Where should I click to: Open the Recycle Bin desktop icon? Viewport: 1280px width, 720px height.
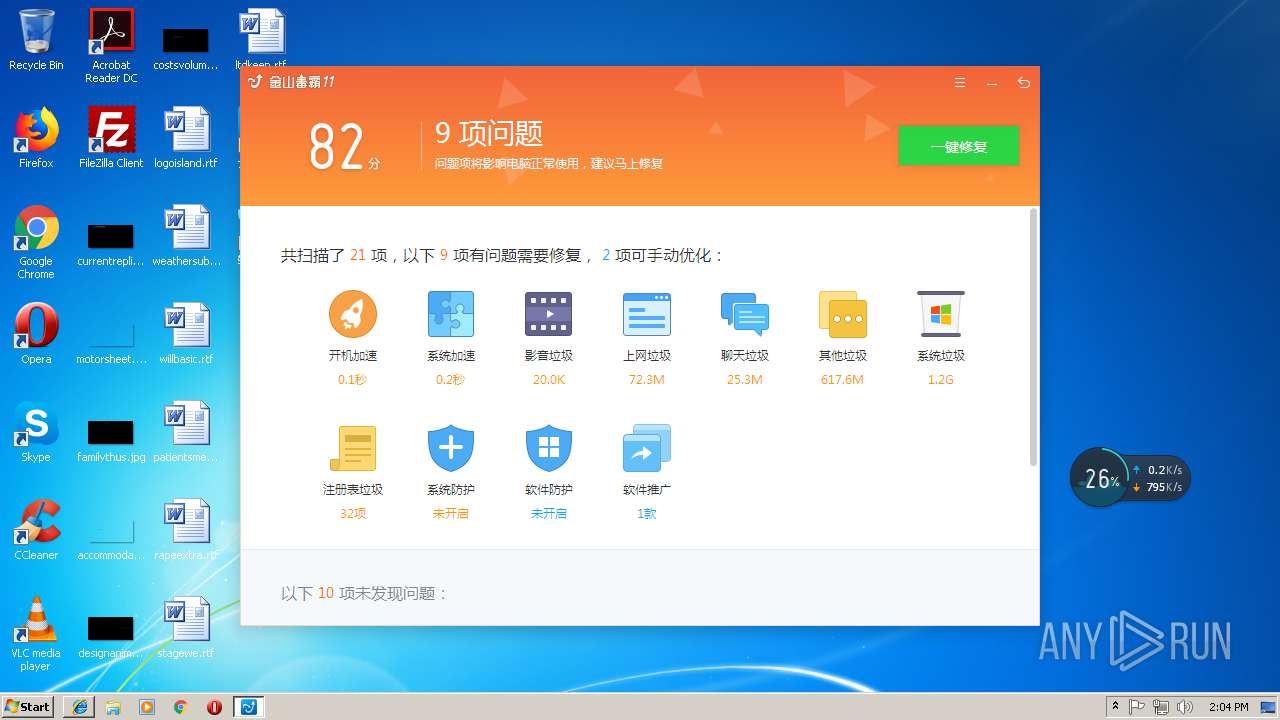36,40
